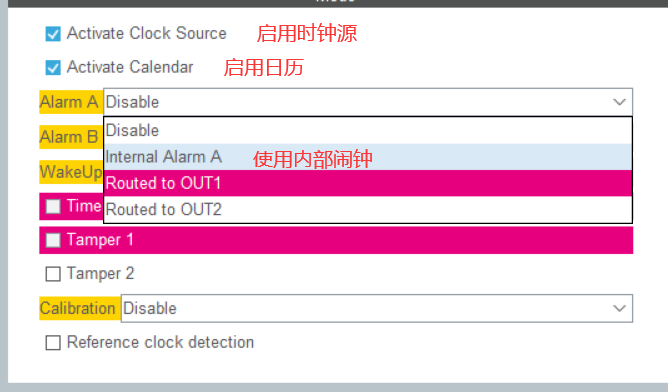Click the Calibration Disable field
This screenshot has height=392, width=668.
click(377, 308)
